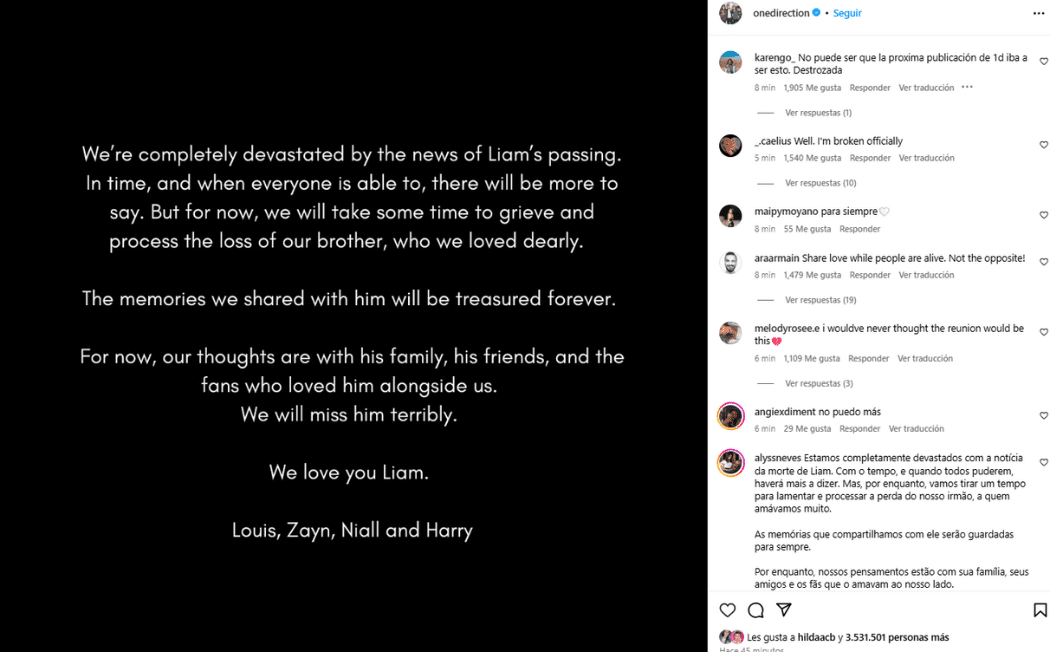The width and height of the screenshot is (1050, 652).
Task: Like karengo_'s comment with the heart
Action: point(1044,62)
